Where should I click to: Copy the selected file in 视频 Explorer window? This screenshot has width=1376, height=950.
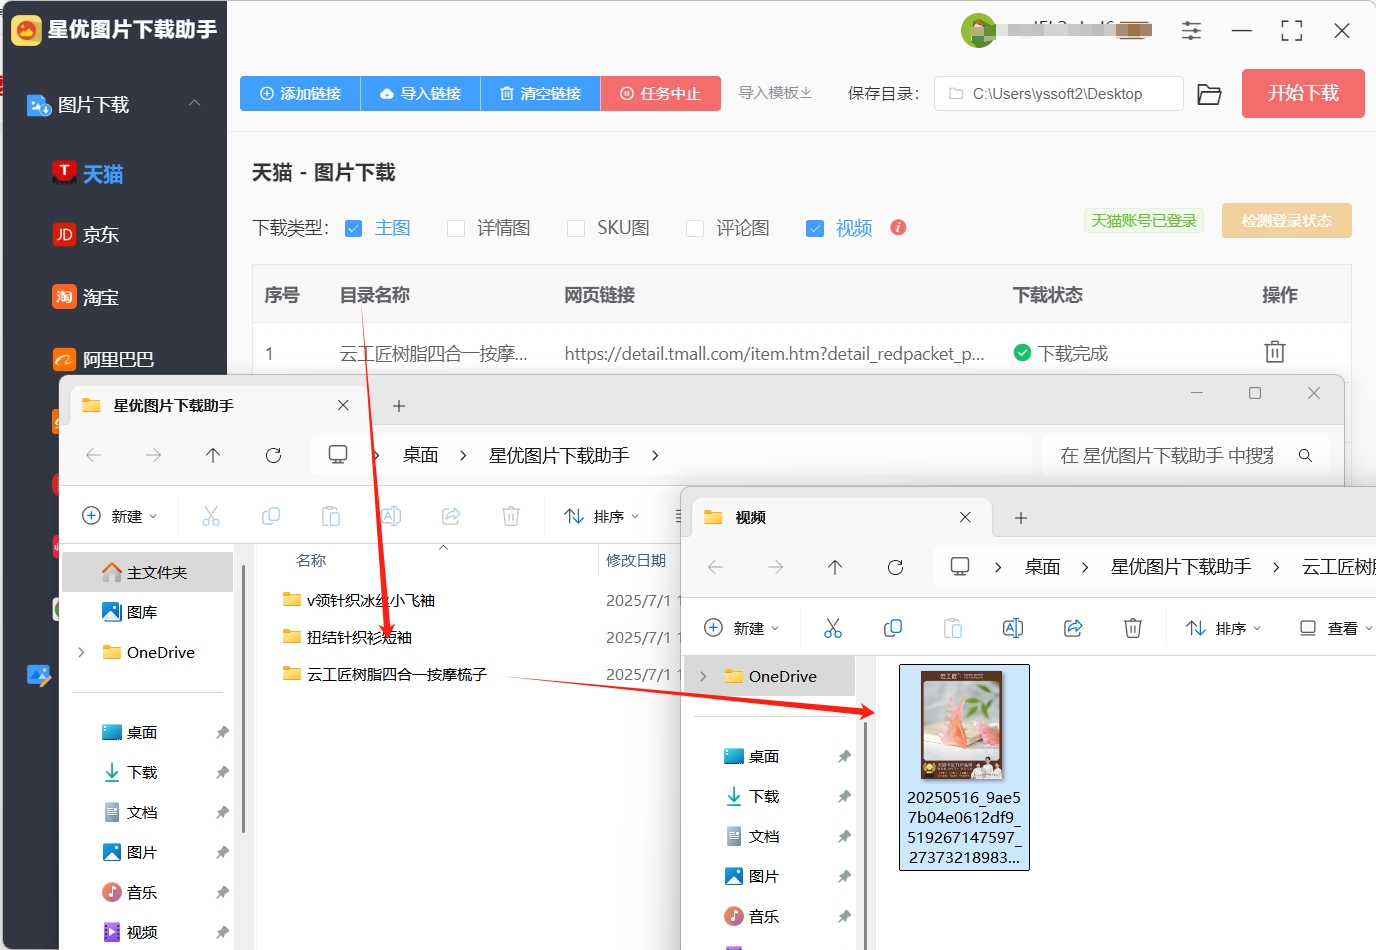893,628
